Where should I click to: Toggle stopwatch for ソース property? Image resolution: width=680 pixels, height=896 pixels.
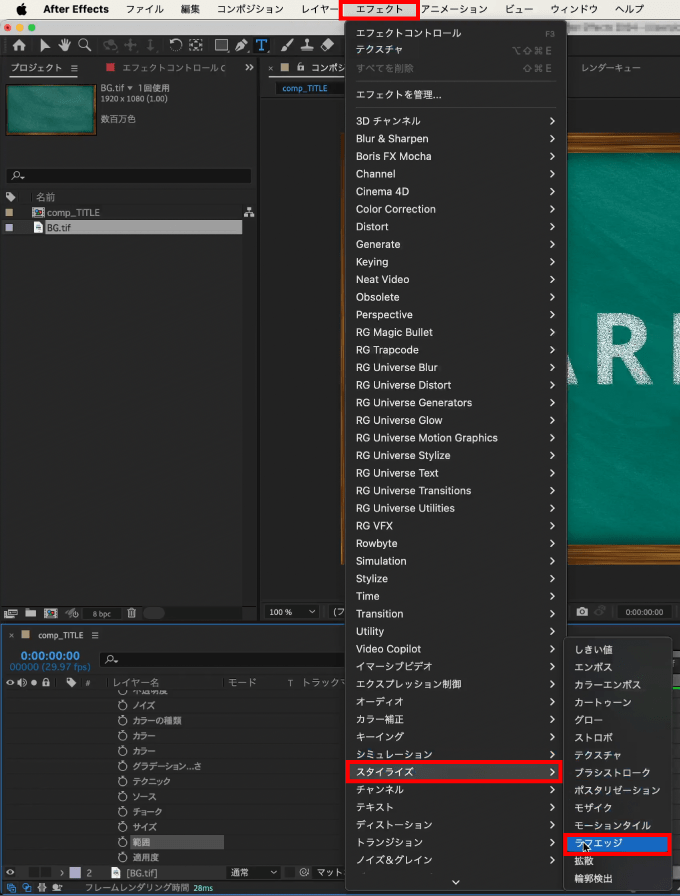122,796
